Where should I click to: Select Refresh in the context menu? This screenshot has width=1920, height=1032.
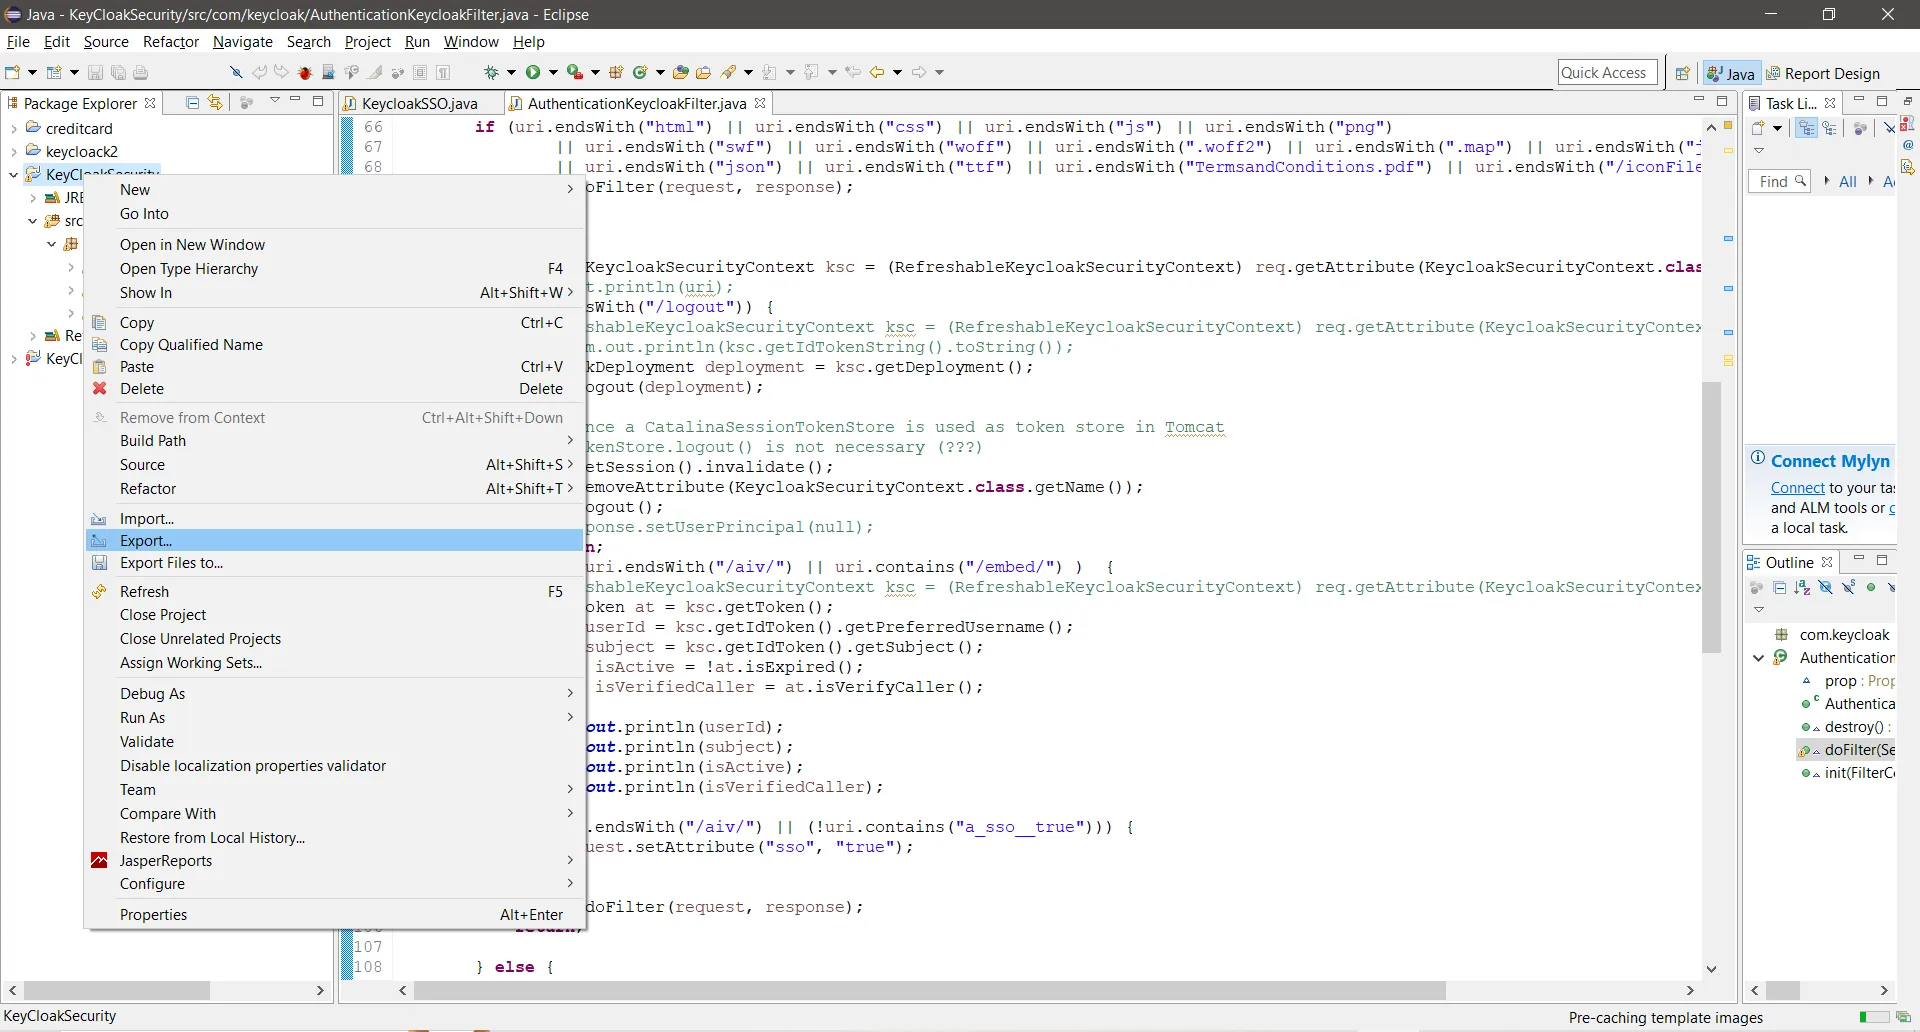(x=335, y=592)
